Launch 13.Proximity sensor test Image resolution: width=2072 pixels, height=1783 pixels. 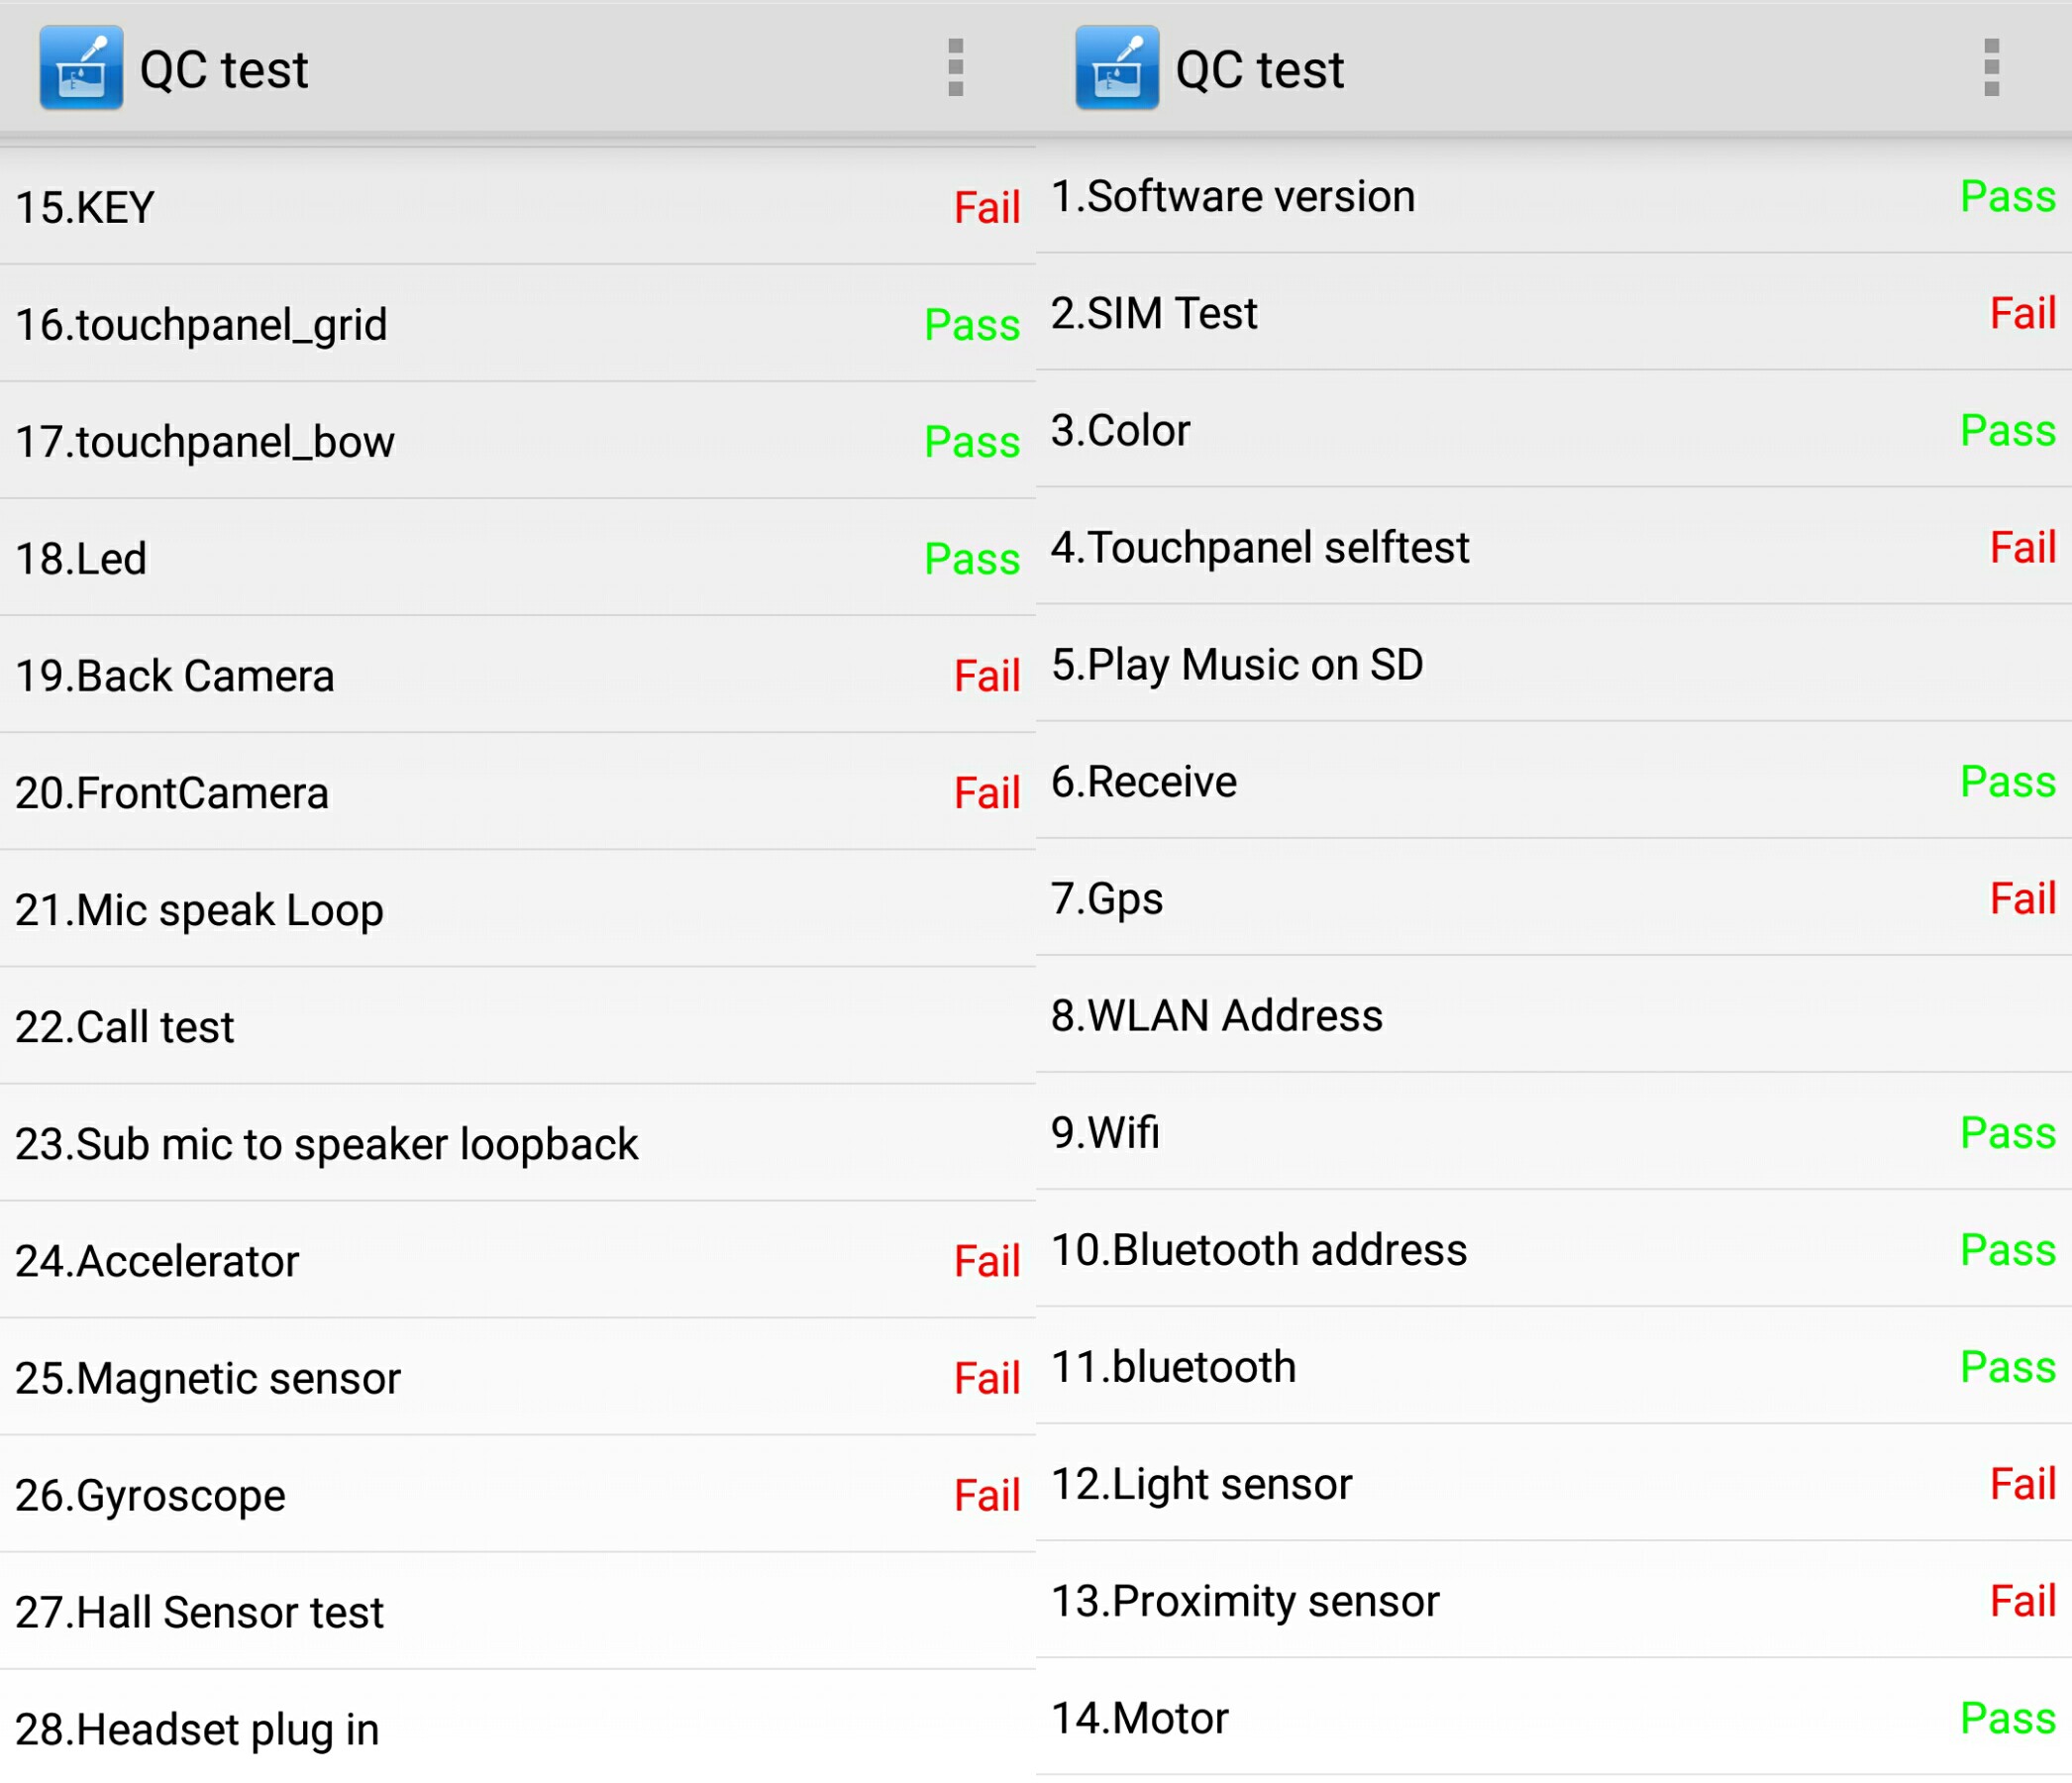[1554, 1600]
